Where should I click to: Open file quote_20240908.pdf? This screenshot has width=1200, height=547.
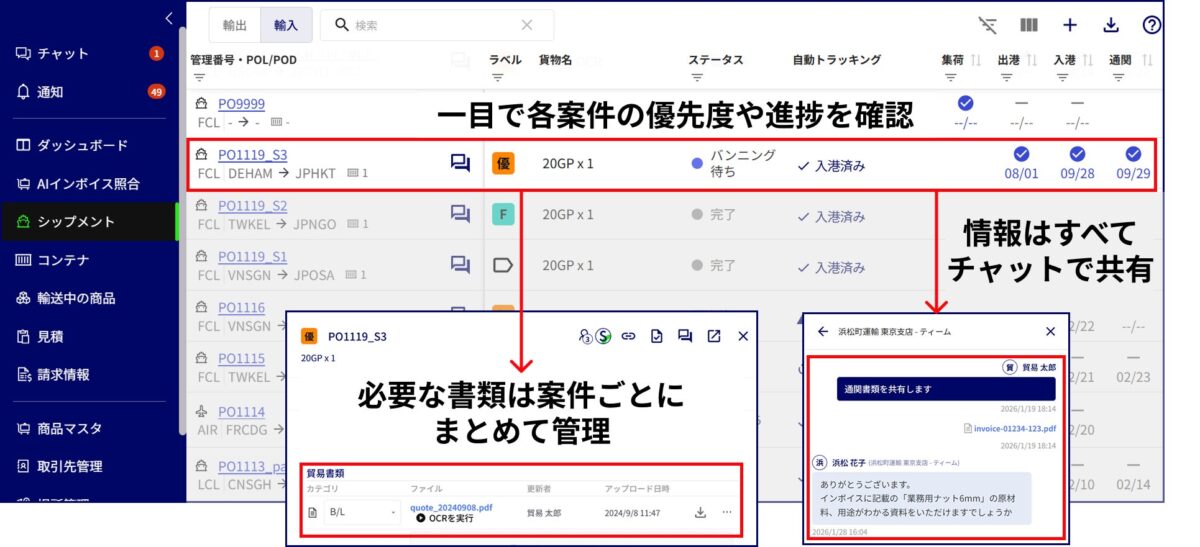[x=451, y=507]
